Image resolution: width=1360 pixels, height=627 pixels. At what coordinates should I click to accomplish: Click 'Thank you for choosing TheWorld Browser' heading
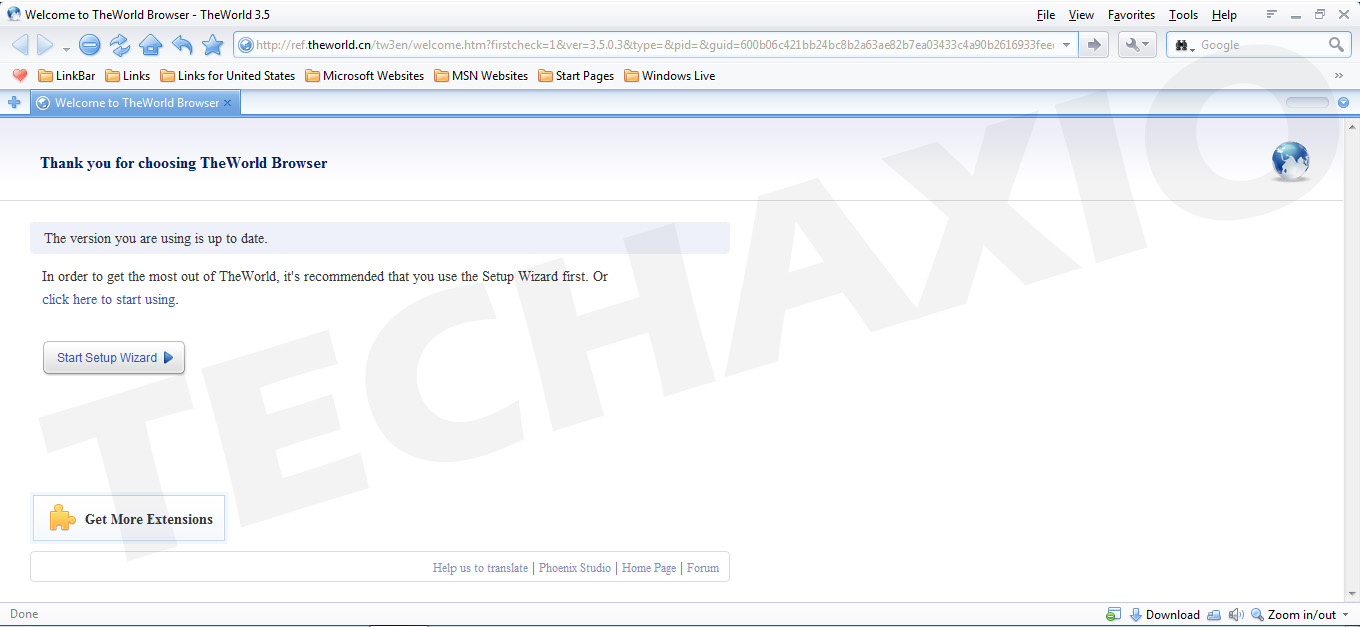pos(184,163)
